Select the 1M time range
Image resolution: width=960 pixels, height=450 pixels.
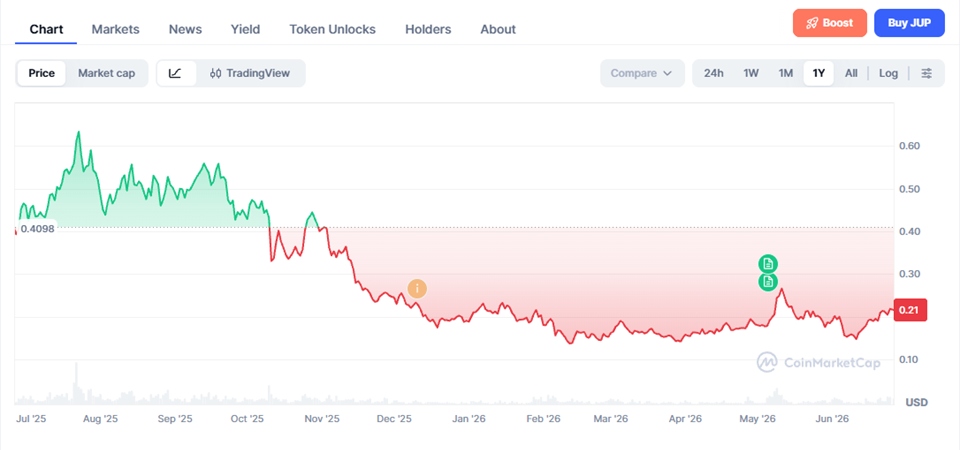[x=786, y=73]
